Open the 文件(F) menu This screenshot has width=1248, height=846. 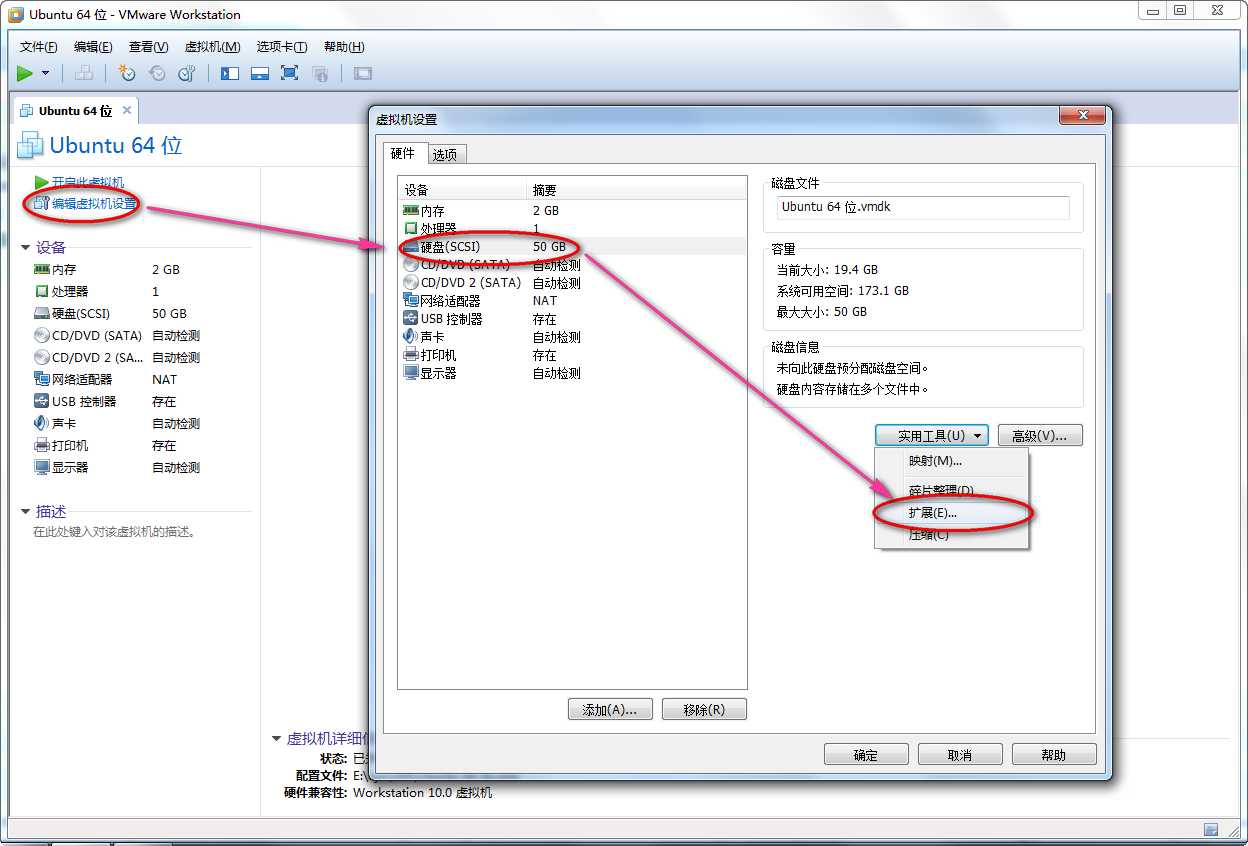coord(39,47)
